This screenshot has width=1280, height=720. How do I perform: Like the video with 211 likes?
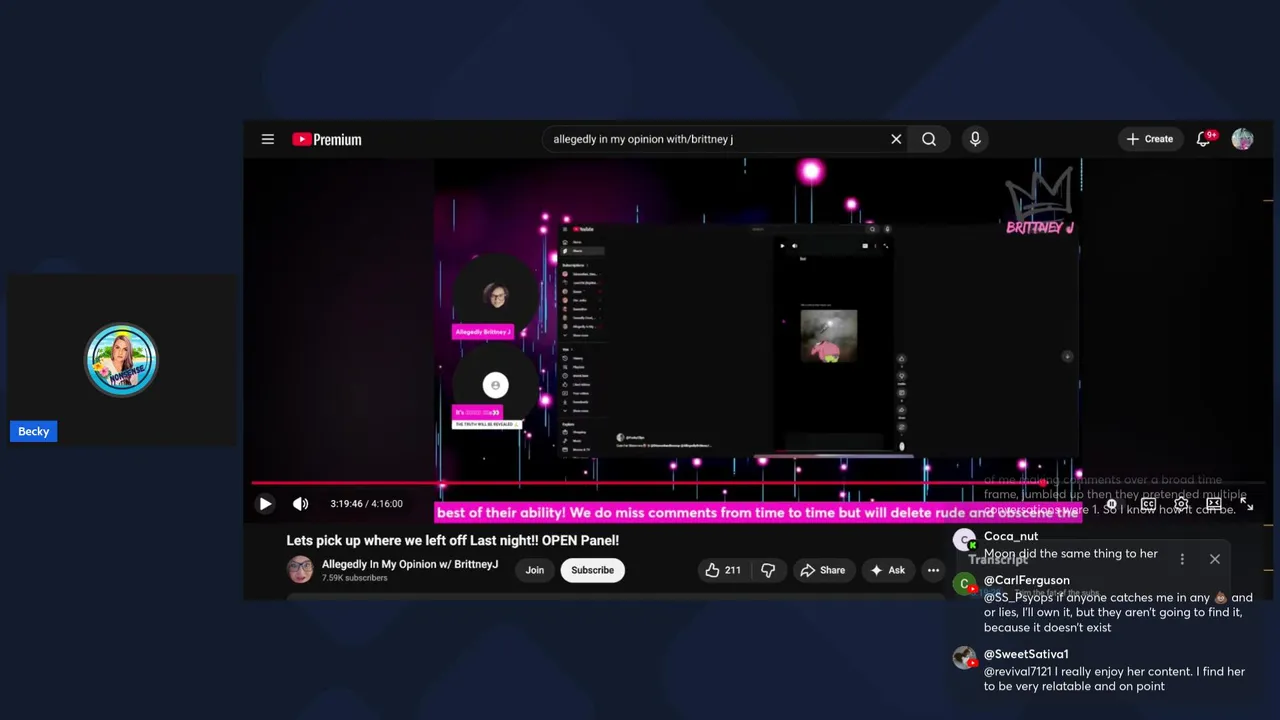tap(723, 570)
